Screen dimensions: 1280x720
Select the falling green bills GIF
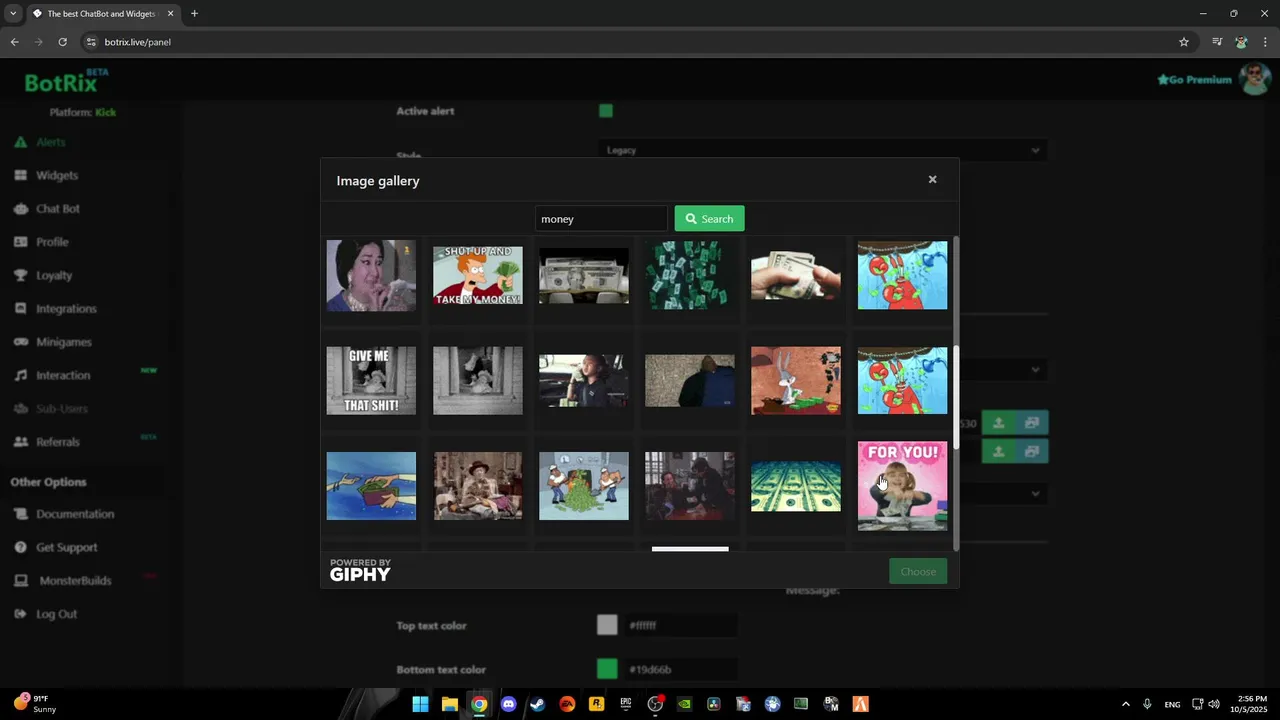pyautogui.click(x=690, y=275)
